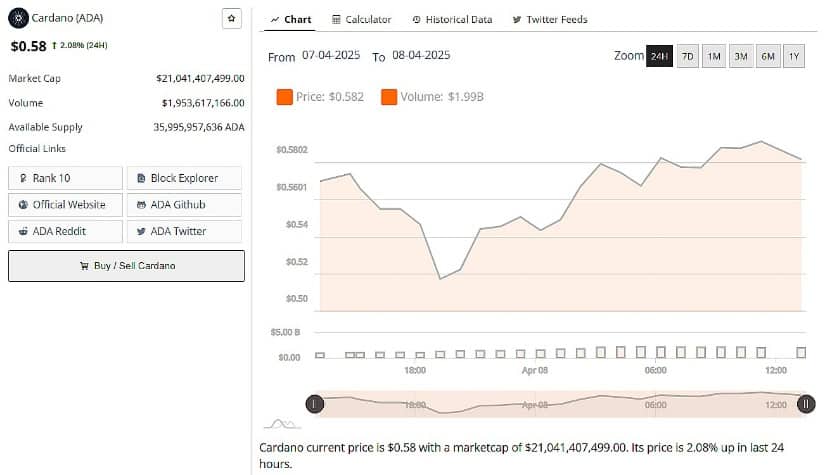Select the 3M zoom range
The image size is (825, 475).
point(741,56)
